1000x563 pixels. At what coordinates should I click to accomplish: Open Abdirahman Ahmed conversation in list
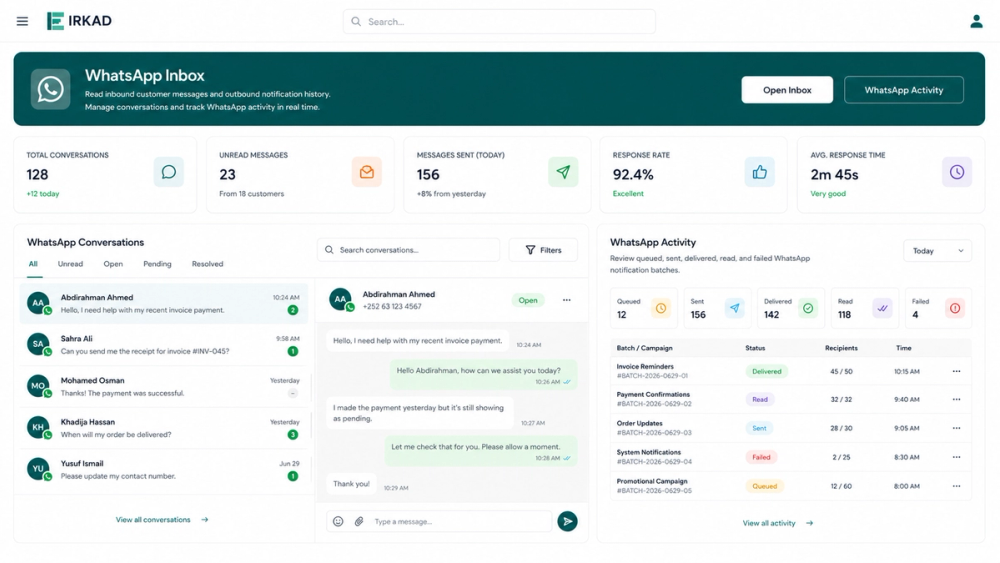[163, 303]
